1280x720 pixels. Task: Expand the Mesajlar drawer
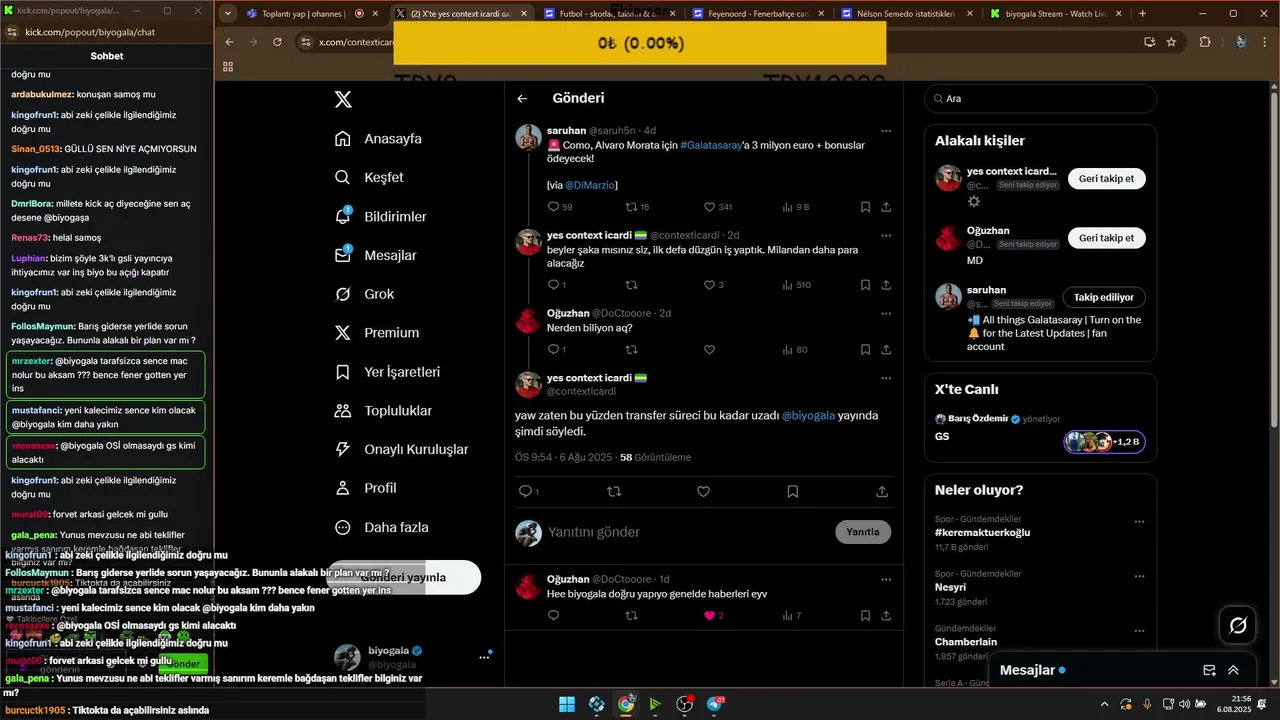point(1234,670)
